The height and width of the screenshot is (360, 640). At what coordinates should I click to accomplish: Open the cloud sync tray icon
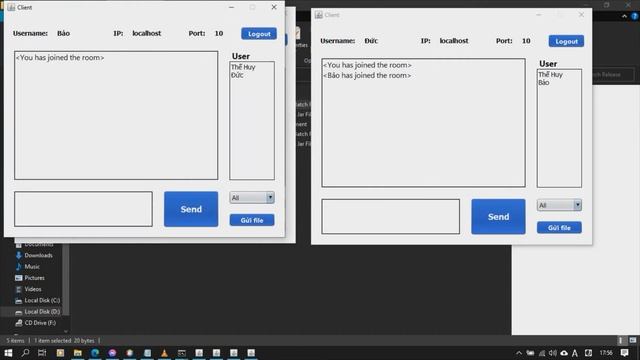(564, 353)
